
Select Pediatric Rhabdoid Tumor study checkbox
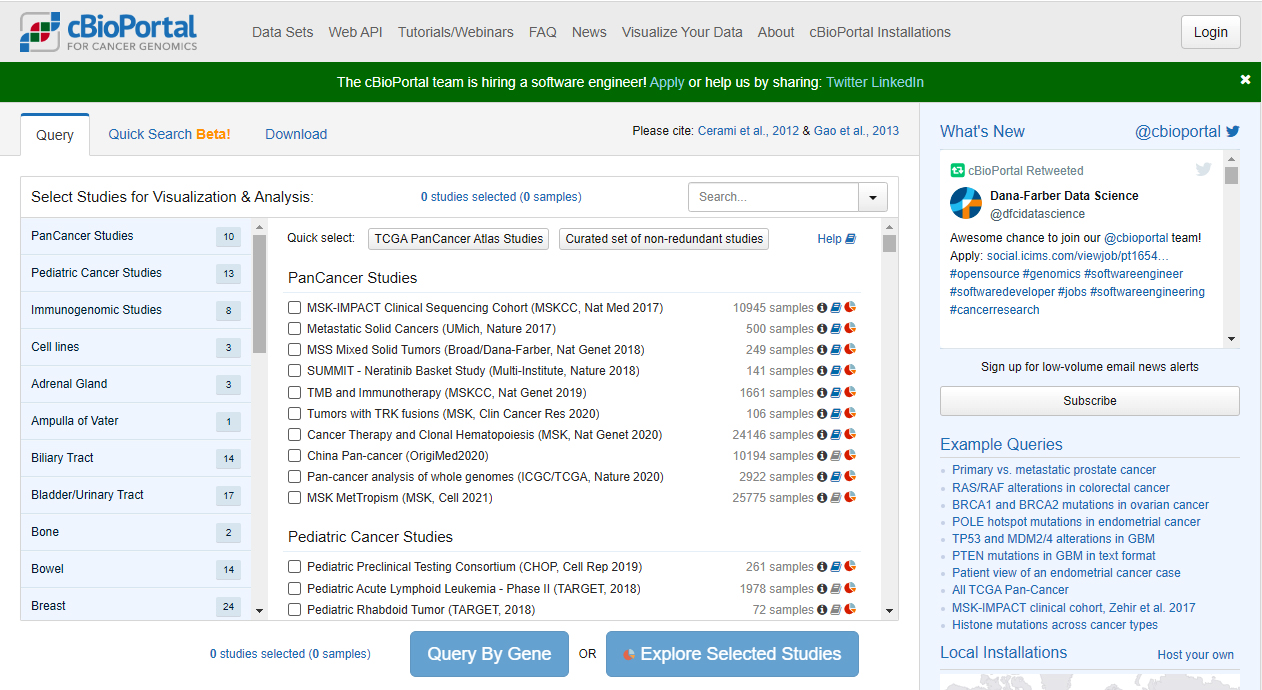click(x=295, y=610)
